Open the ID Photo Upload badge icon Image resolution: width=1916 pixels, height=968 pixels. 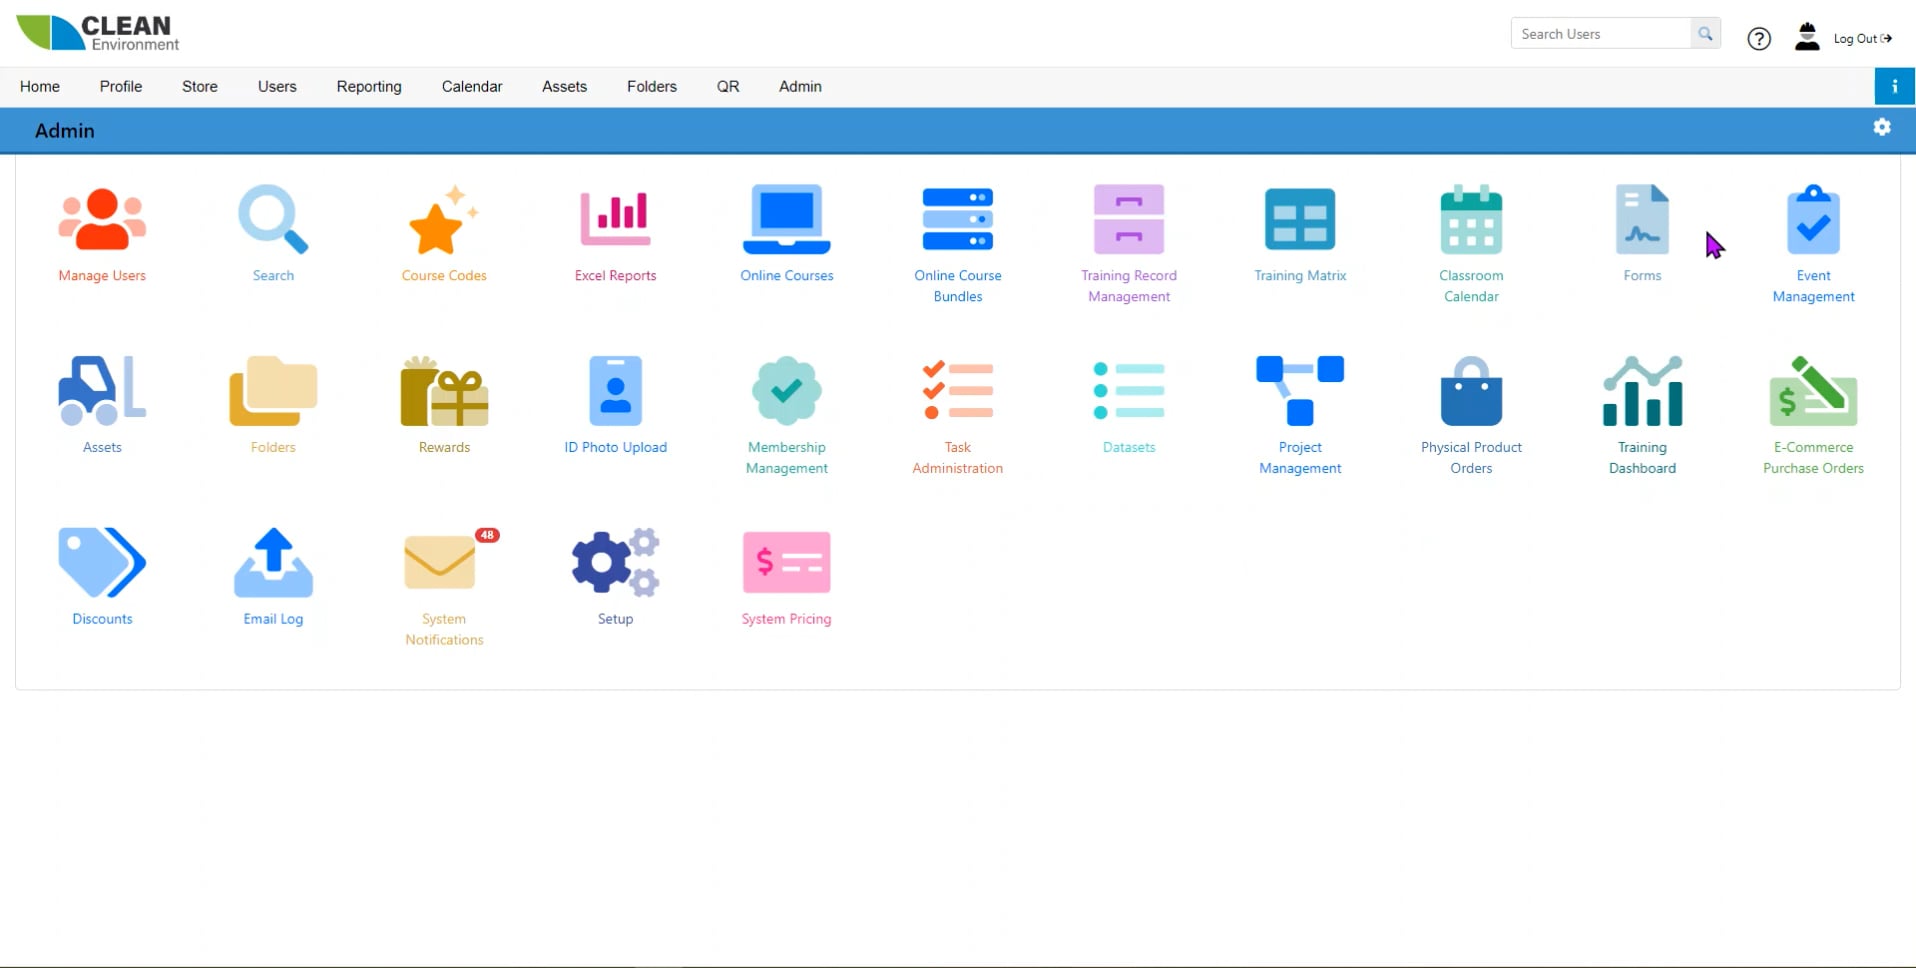[616, 391]
